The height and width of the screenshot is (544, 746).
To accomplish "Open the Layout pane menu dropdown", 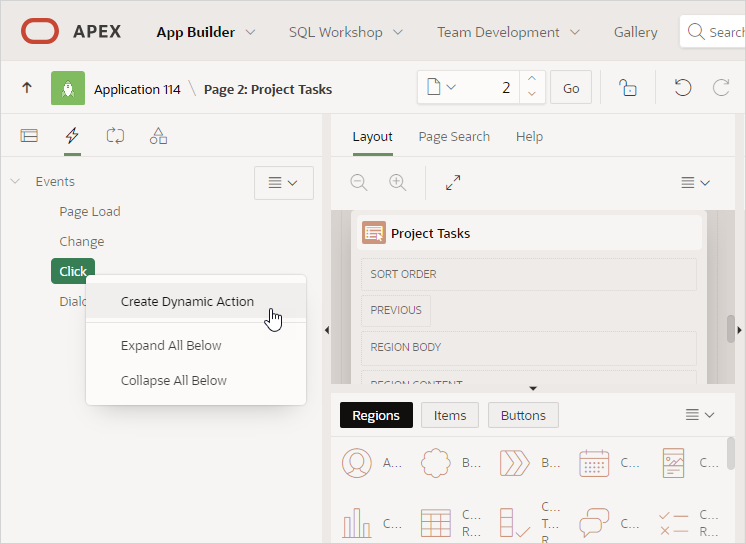I will 695,183.
